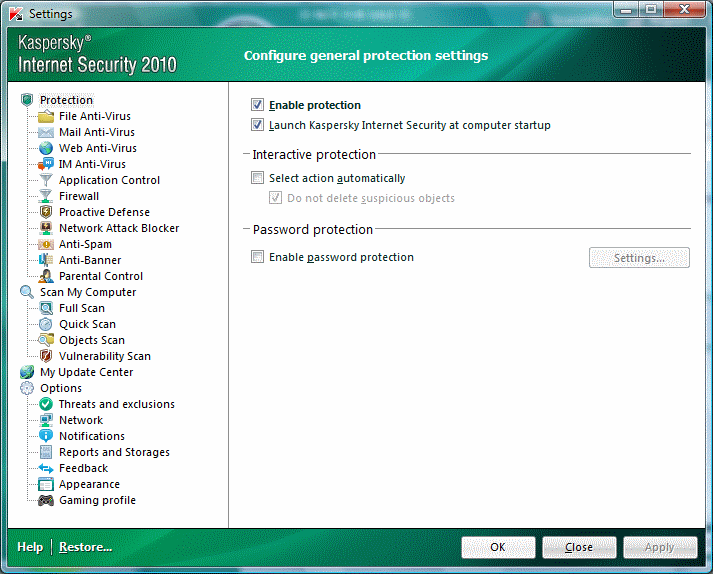Uncheck the Enable protection checkbox
The height and width of the screenshot is (574, 713).
click(257, 105)
